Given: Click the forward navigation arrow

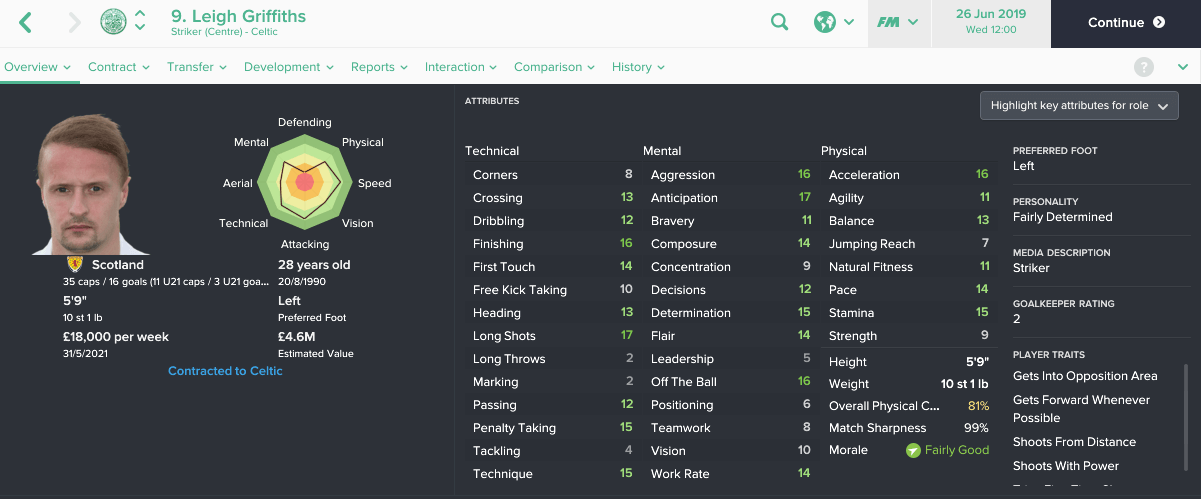Looking at the screenshot, I should (x=74, y=22).
